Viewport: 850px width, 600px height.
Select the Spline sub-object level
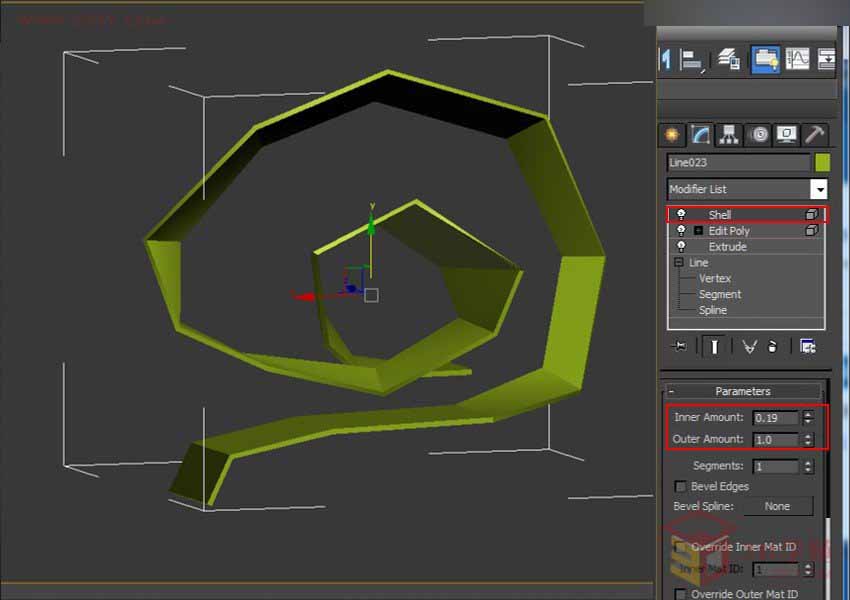click(712, 310)
